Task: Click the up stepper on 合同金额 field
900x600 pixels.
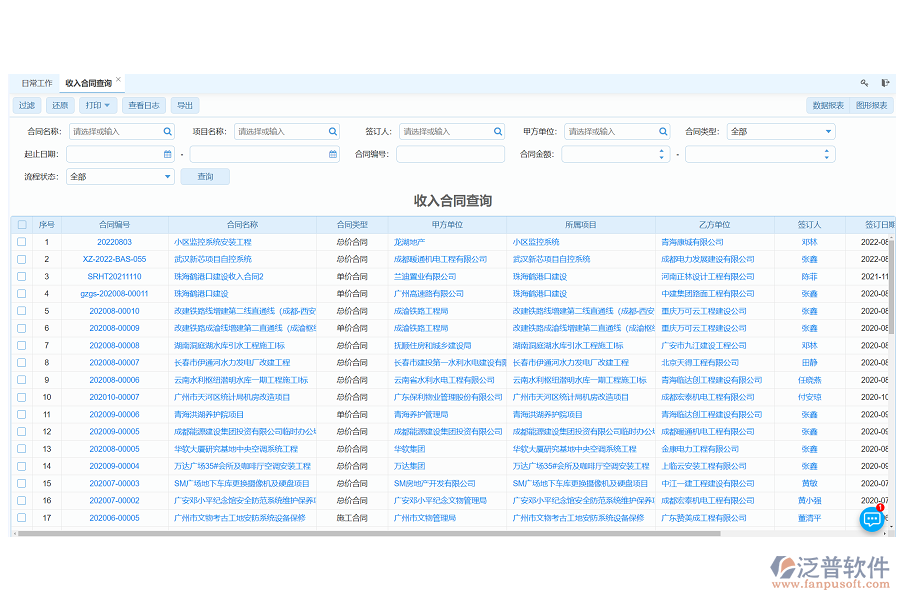Action: [x=659, y=152]
